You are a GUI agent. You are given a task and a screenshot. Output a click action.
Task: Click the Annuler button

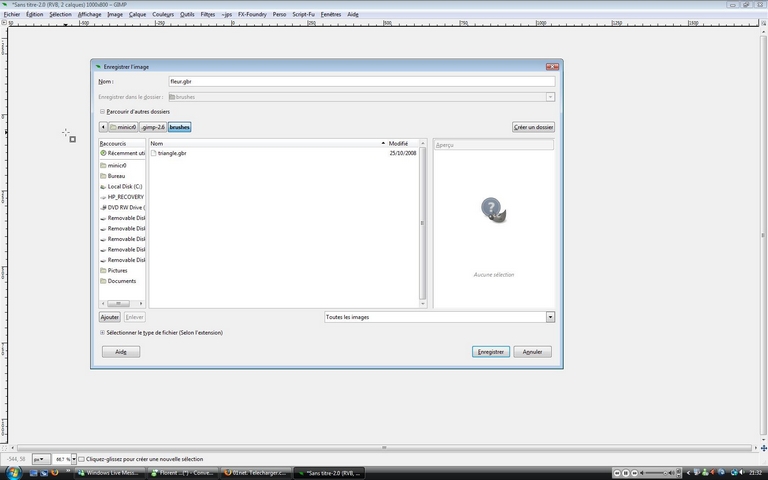tap(532, 352)
